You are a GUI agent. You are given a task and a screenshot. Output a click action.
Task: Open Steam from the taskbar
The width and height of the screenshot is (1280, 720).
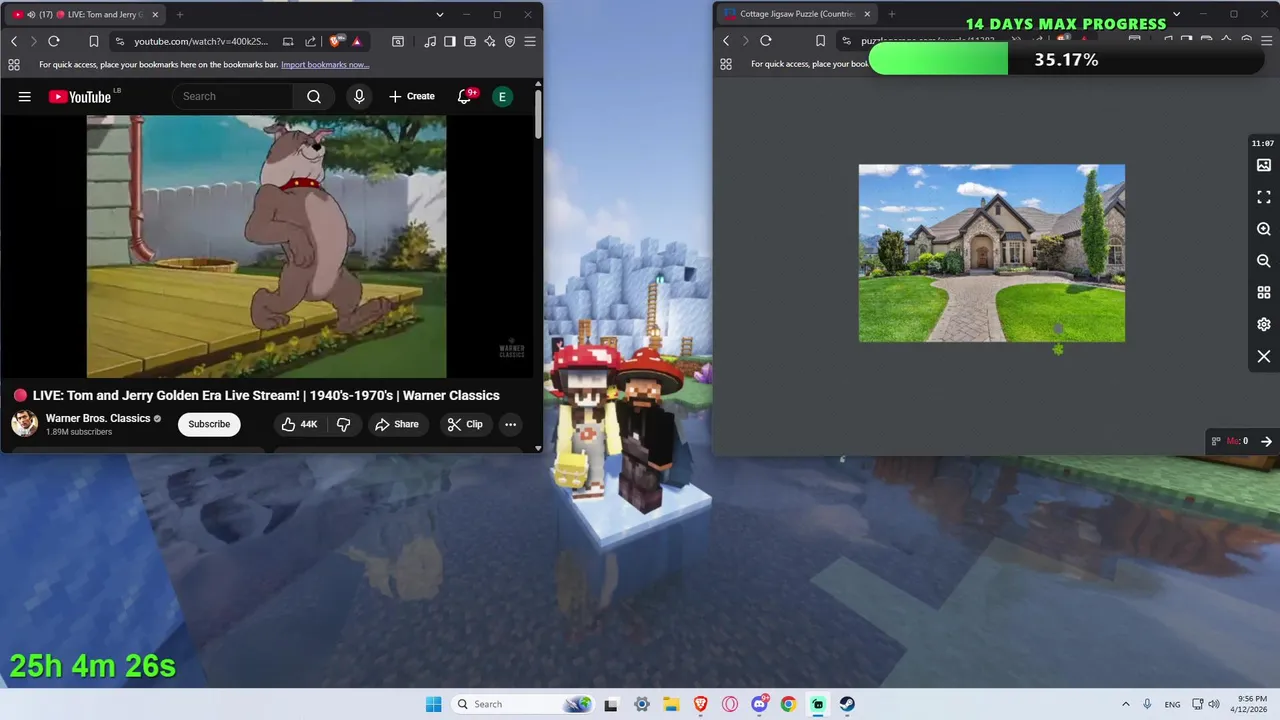847,704
